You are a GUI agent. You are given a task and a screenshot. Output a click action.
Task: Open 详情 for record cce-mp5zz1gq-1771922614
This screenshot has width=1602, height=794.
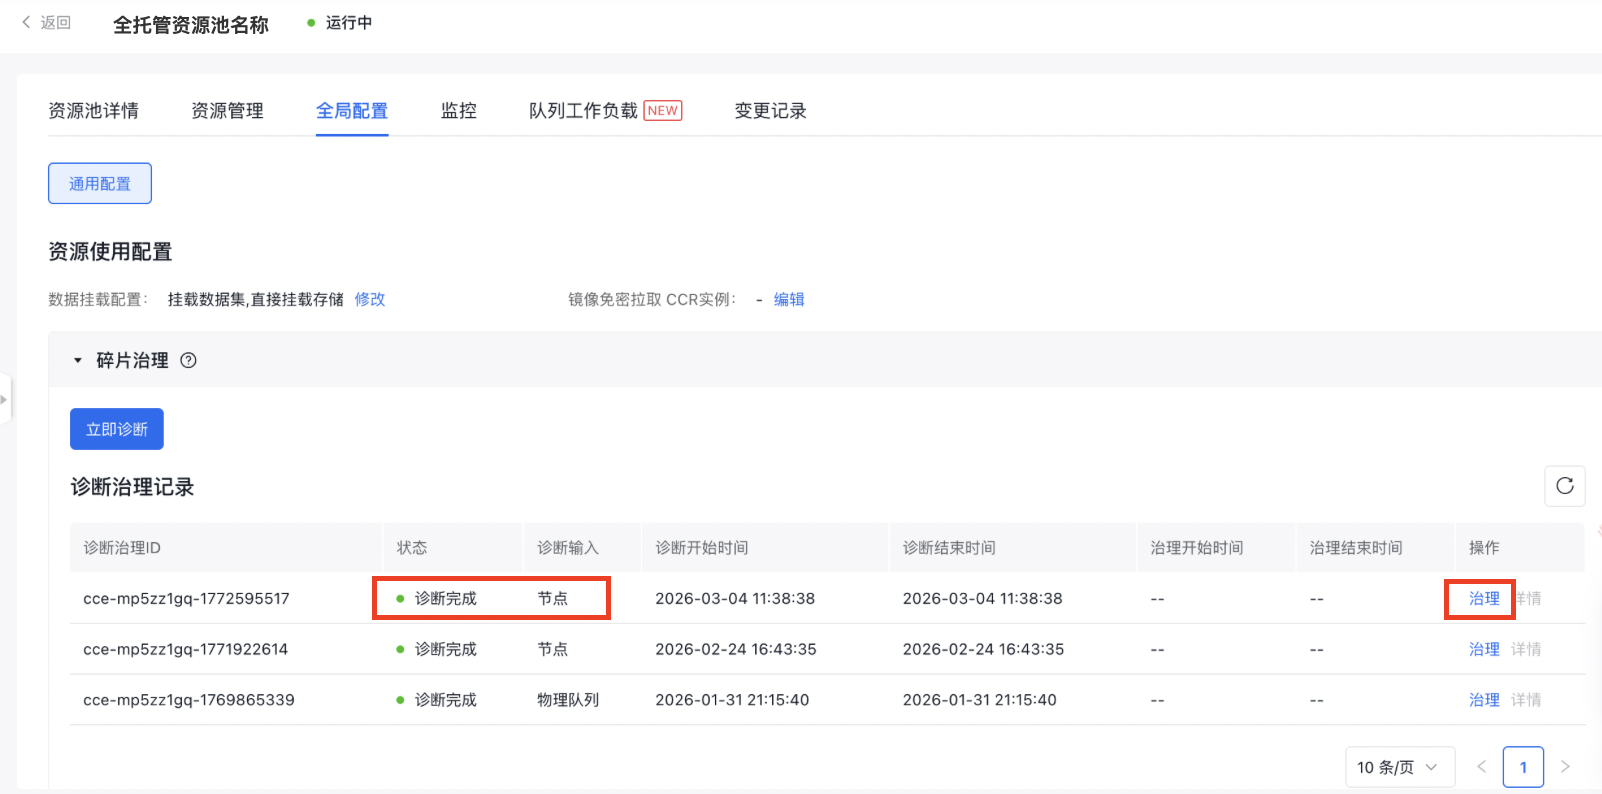tap(1526, 650)
